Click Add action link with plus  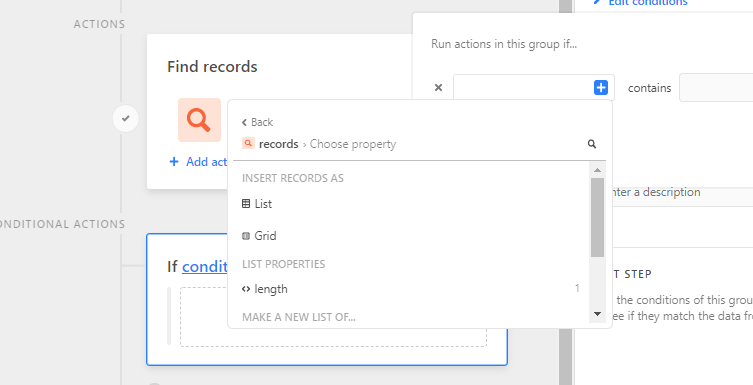coord(199,162)
